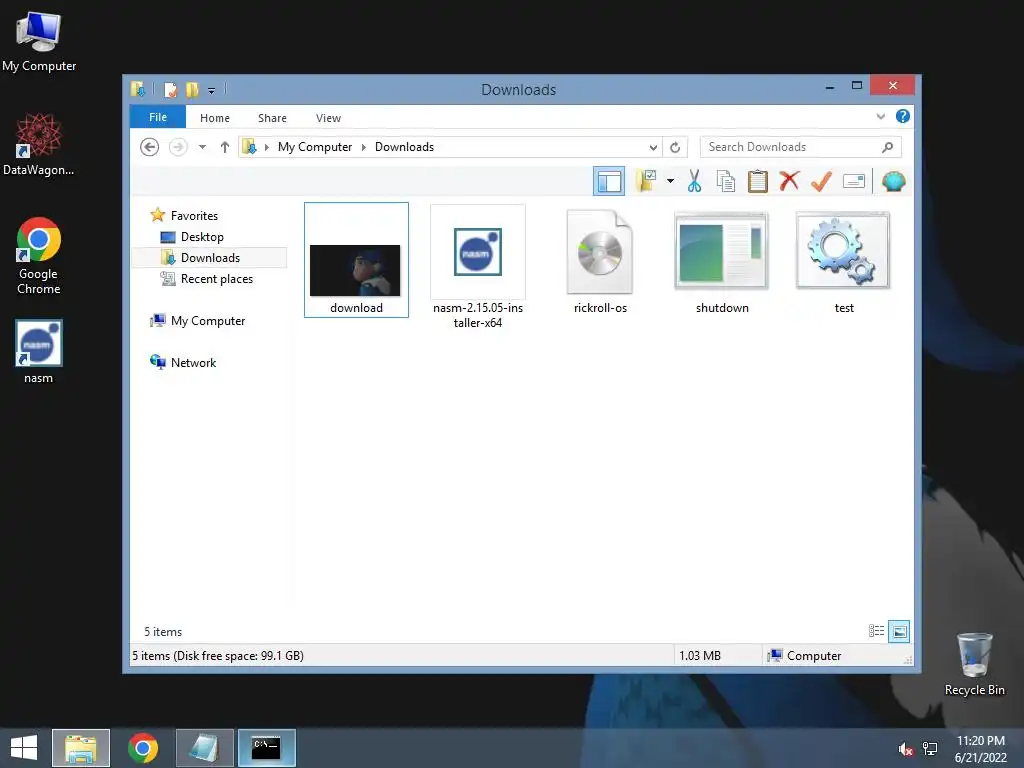Open Customize Quick Access Toolbar dropdown
This screenshot has height=768, width=1024.
coord(212,91)
